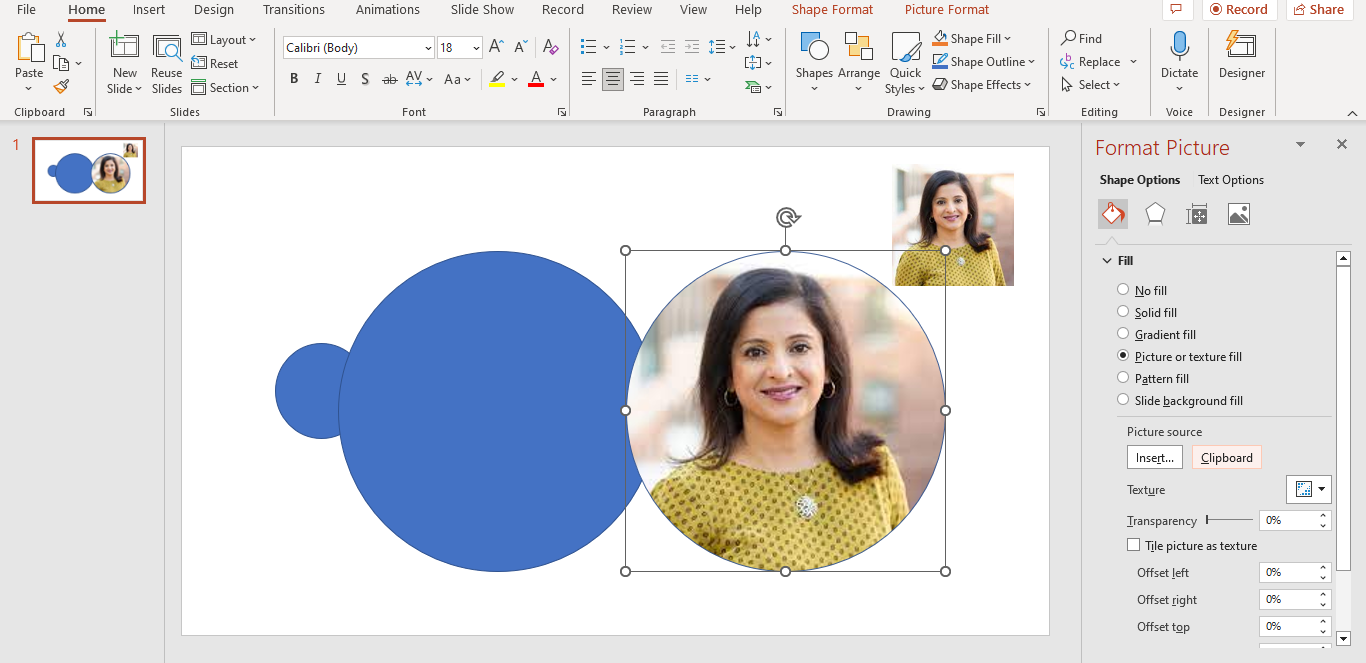The image size is (1366, 663).
Task: Collapse the Fill section
Action: (x=1107, y=261)
